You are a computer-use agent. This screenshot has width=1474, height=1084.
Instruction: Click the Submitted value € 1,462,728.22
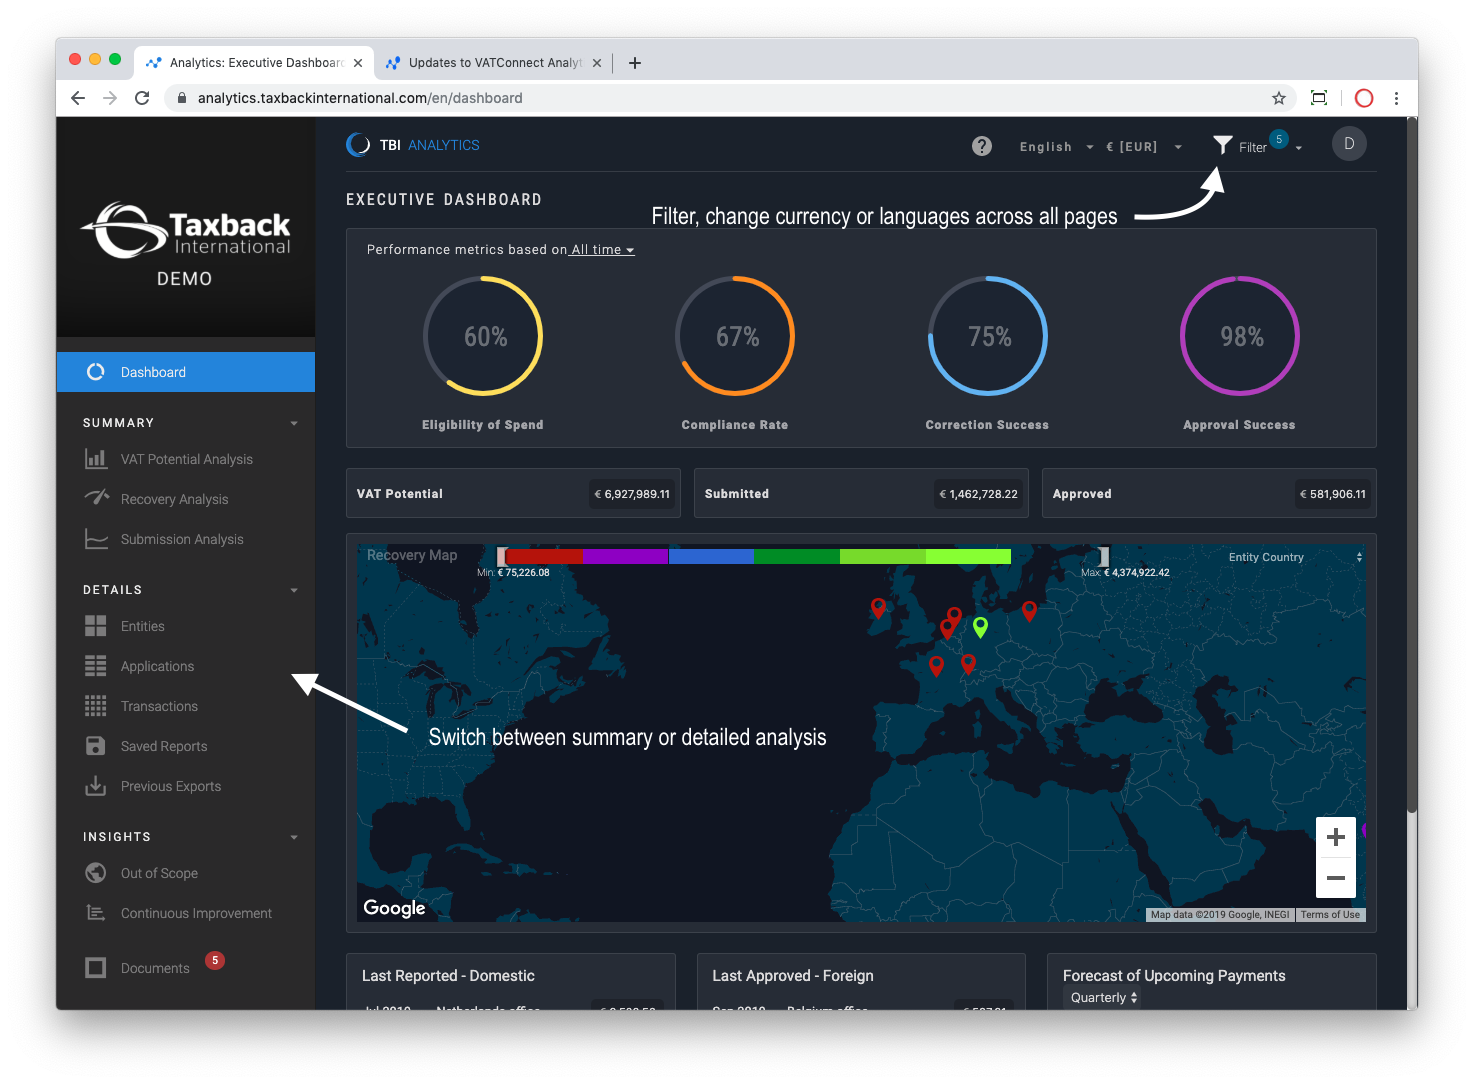(x=979, y=494)
